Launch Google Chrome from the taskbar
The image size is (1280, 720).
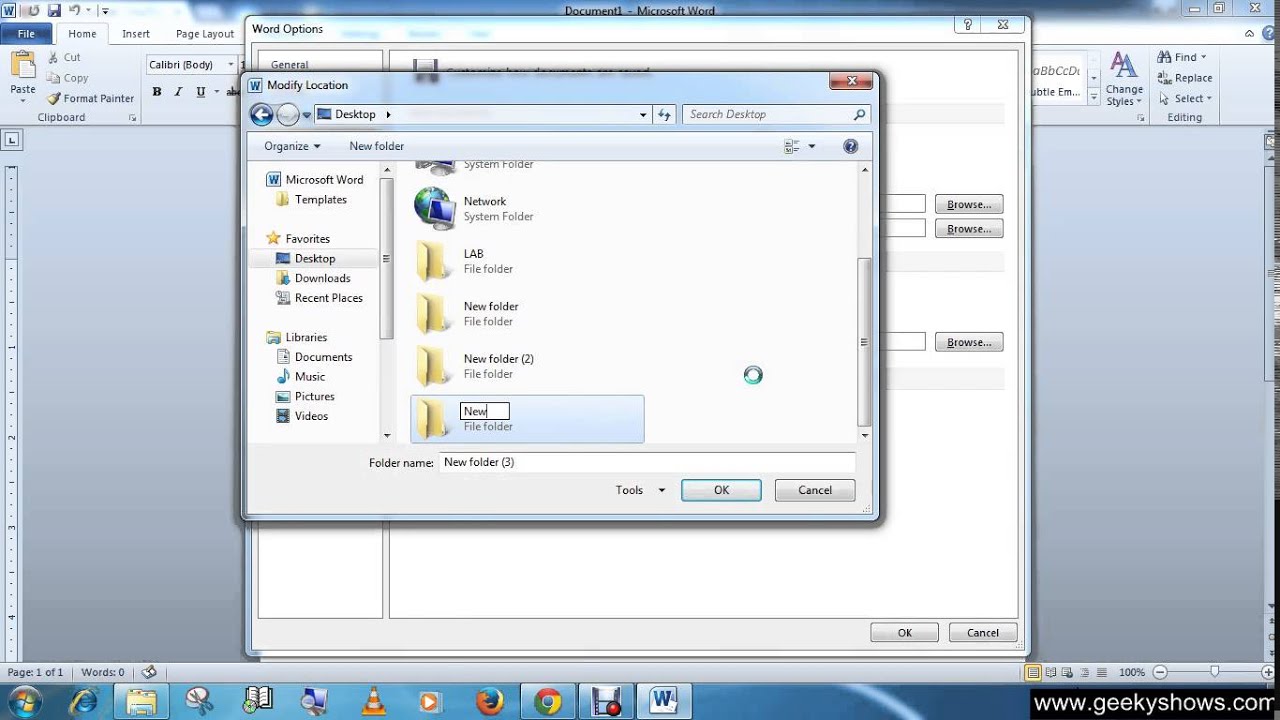point(548,701)
